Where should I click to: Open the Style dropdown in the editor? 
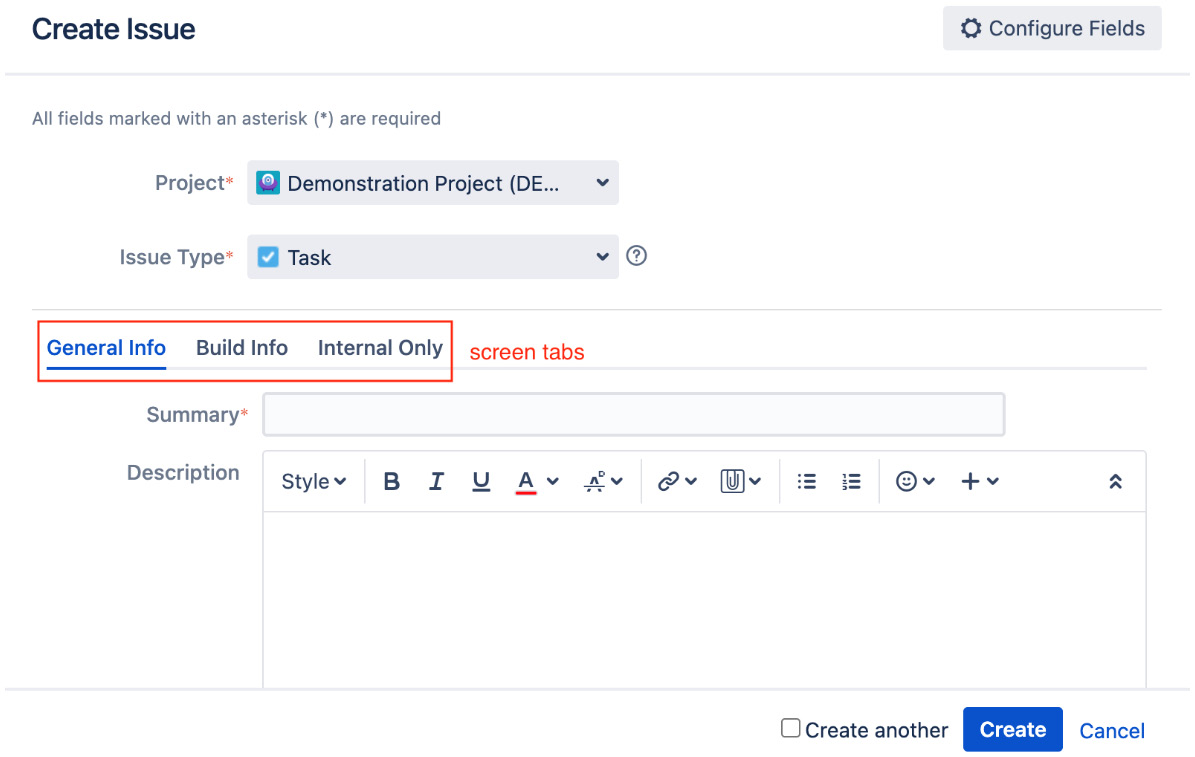[x=312, y=481]
